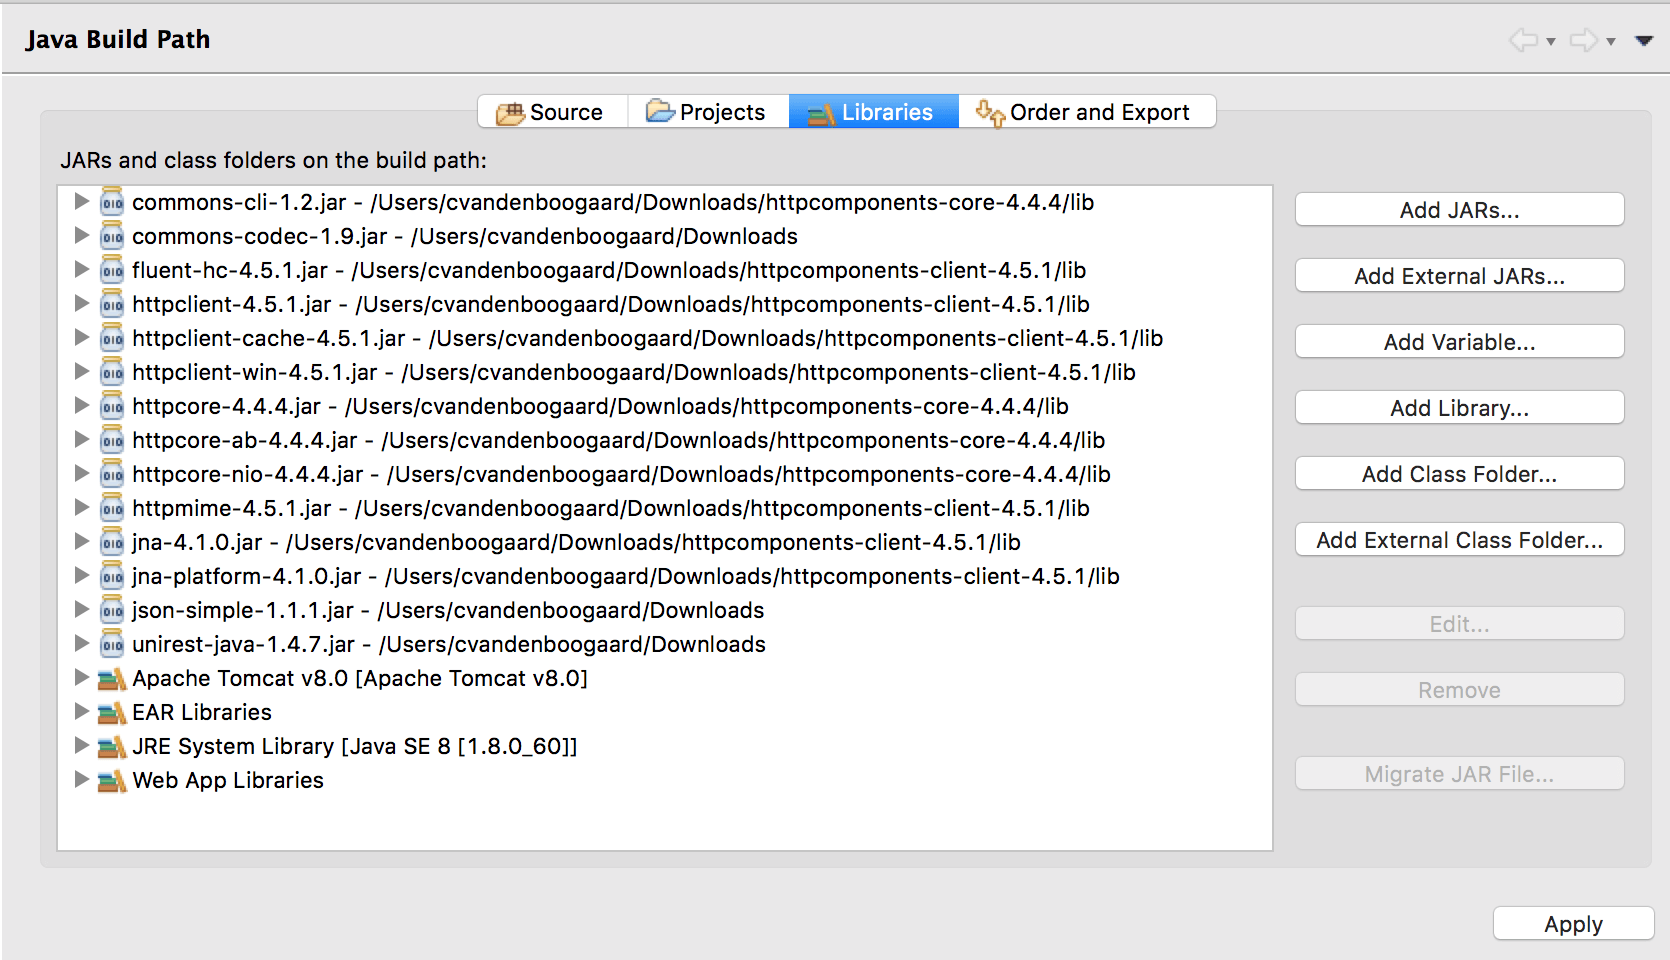Screen dimensions: 1670x960
Task: Click the EAR Libraries icon
Action: point(112,713)
